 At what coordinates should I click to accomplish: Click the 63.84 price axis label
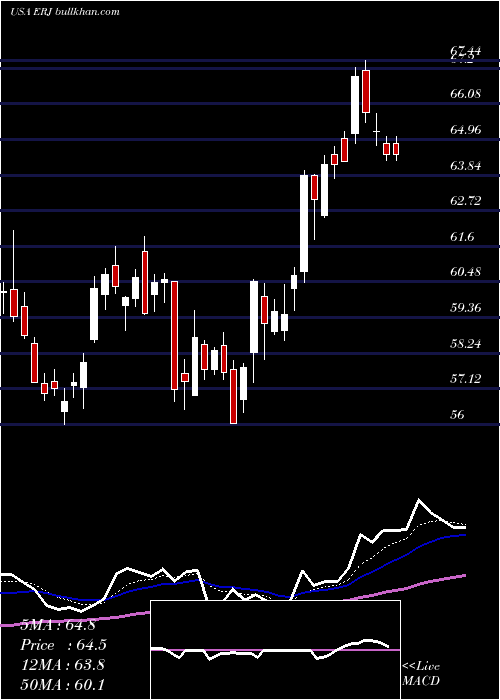[x=466, y=166]
